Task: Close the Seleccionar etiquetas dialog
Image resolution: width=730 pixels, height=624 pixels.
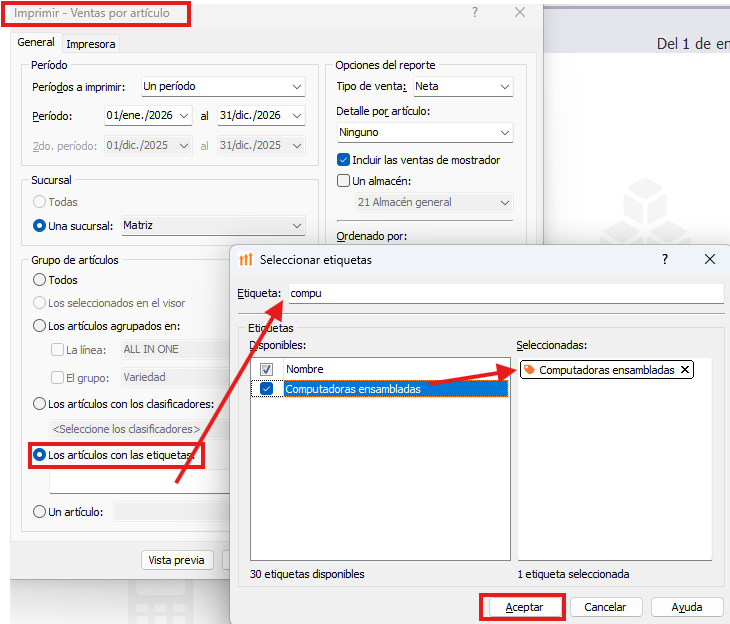Action: click(x=710, y=259)
